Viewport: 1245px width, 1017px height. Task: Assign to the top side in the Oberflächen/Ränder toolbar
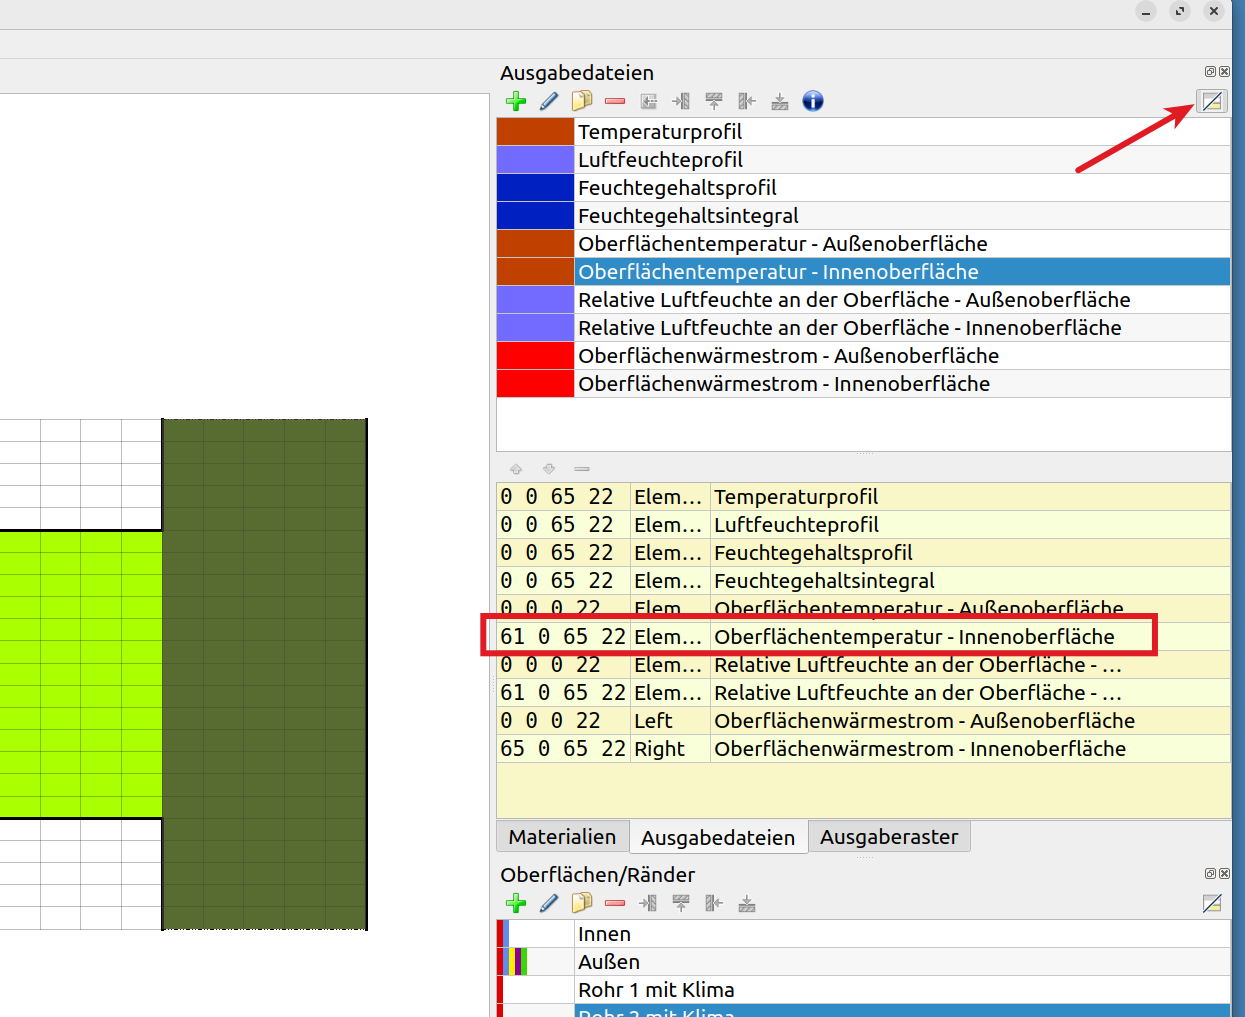tap(681, 904)
